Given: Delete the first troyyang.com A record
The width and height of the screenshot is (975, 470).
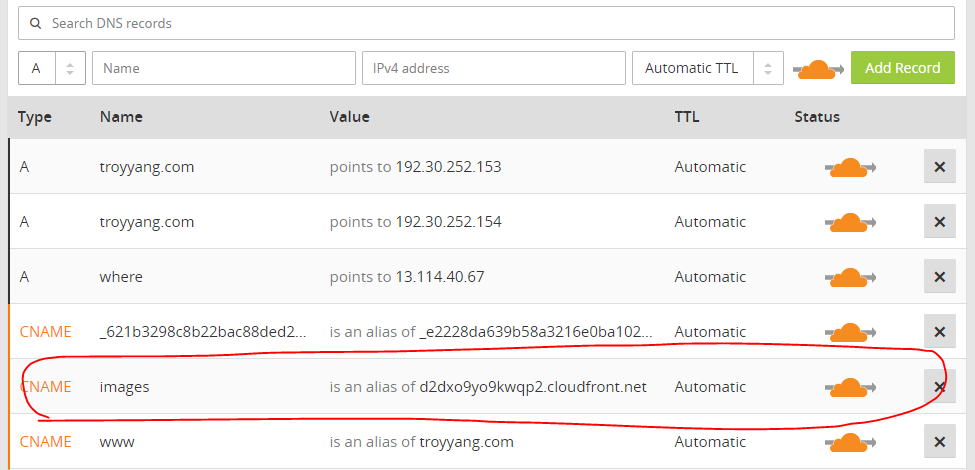Looking at the screenshot, I should (939, 167).
